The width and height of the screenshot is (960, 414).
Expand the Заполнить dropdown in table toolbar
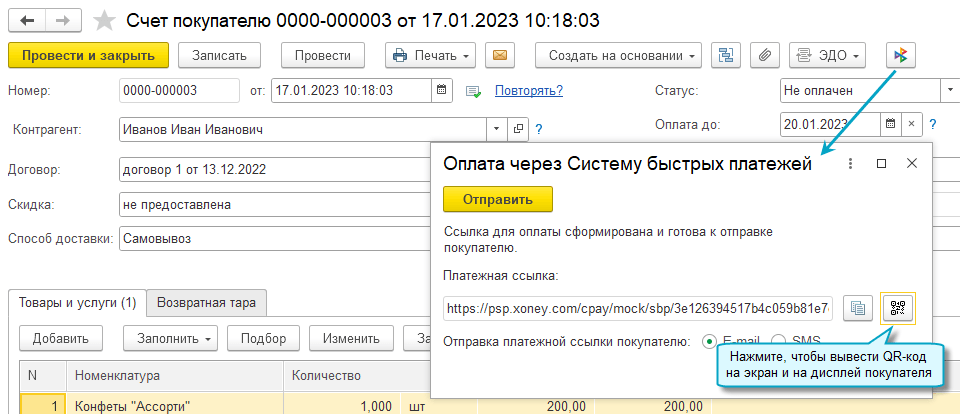[171, 338]
